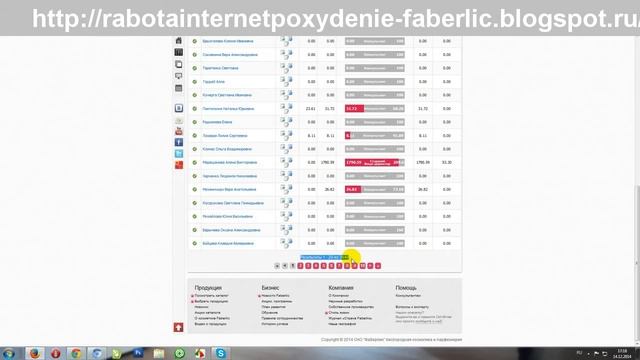Open Opera from the taskbar
640x360 pixels.
point(56,353)
